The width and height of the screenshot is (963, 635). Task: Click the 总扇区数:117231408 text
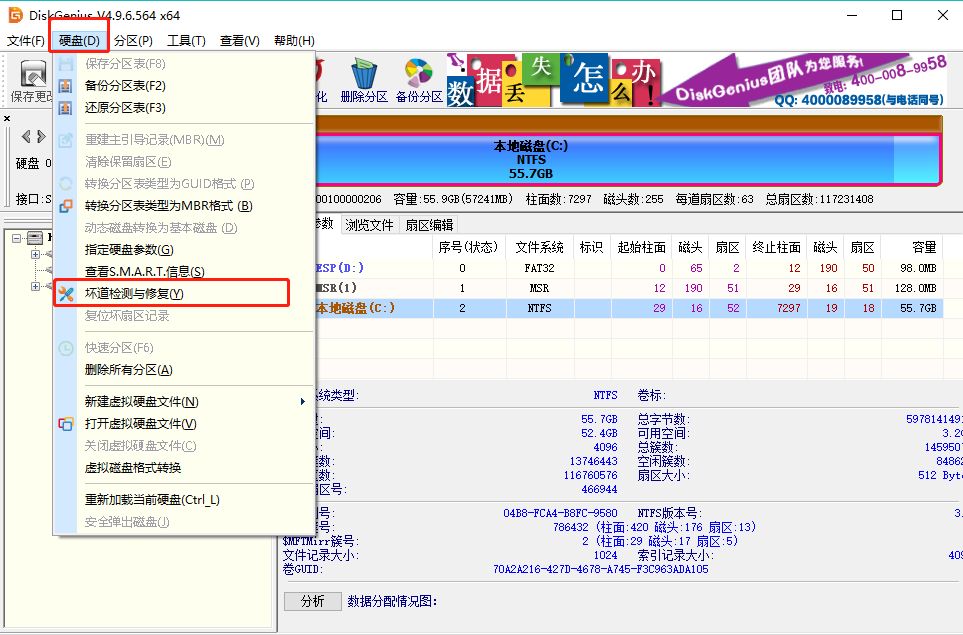pyautogui.click(x=819, y=199)
